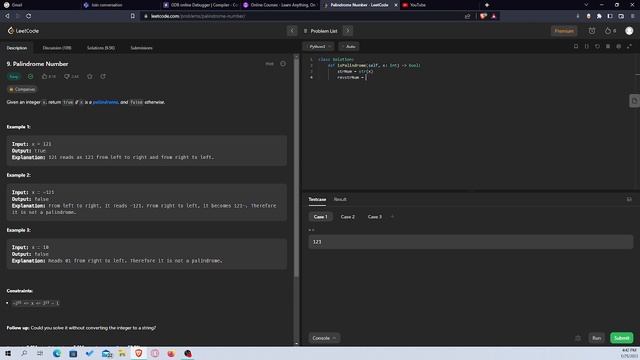The height and width of the screenshot is (360, 640).
Task: Open a new browser tab
Action: [487, 5]
